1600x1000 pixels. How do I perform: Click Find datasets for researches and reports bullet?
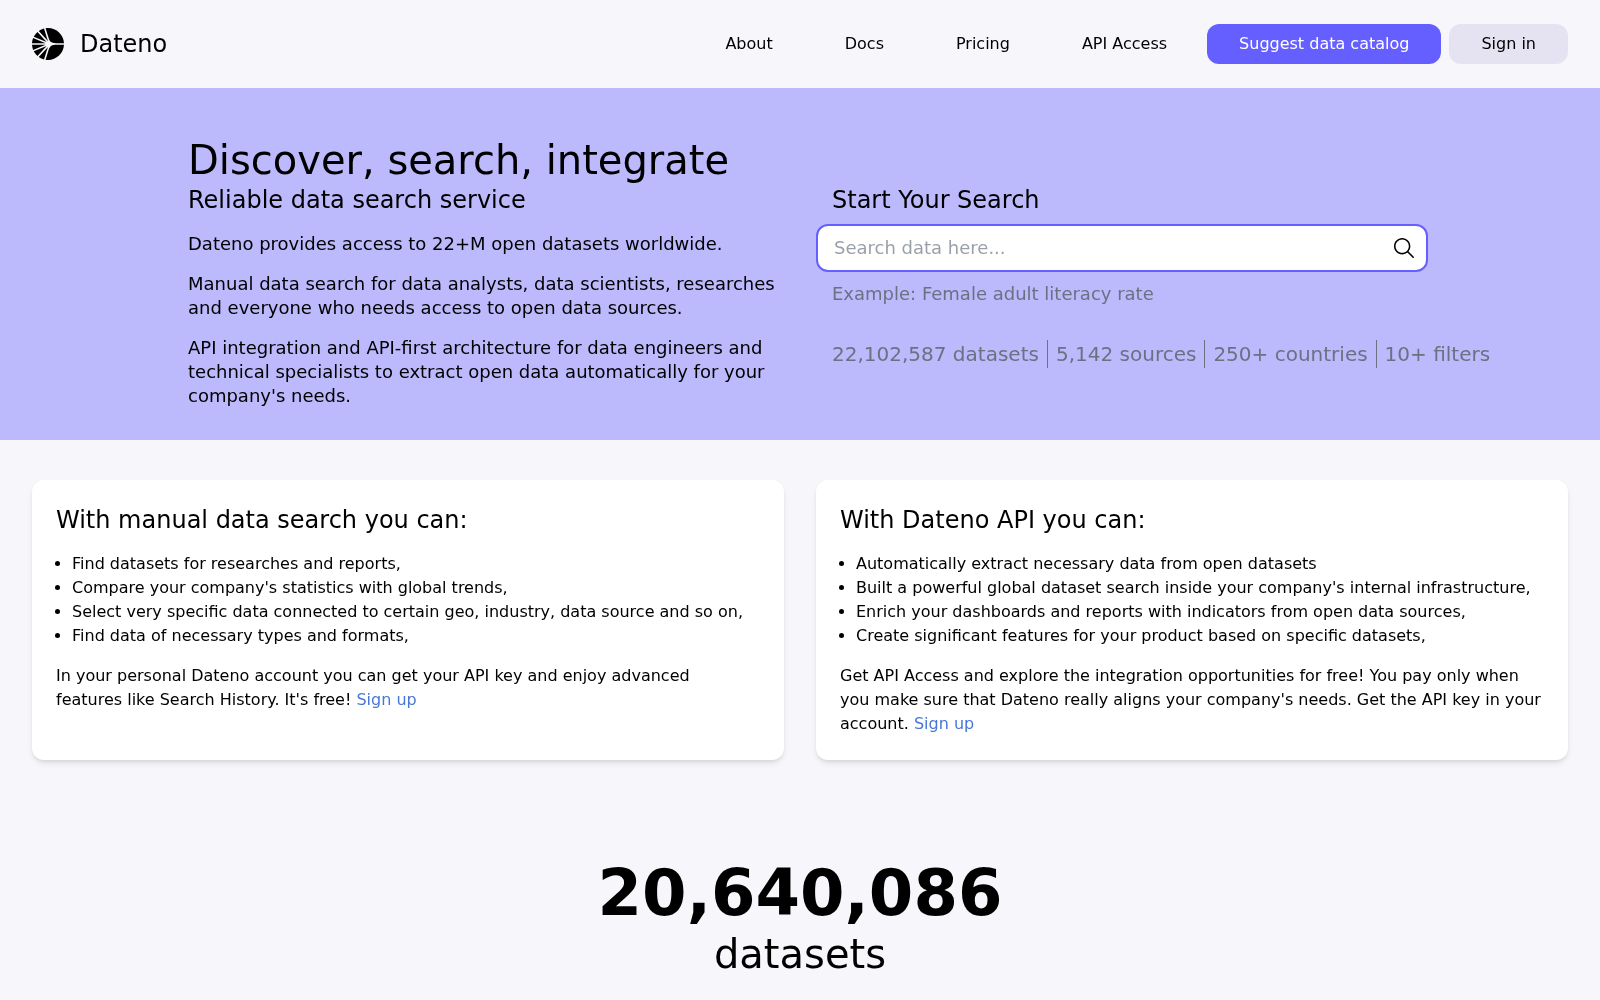(236, 564)
